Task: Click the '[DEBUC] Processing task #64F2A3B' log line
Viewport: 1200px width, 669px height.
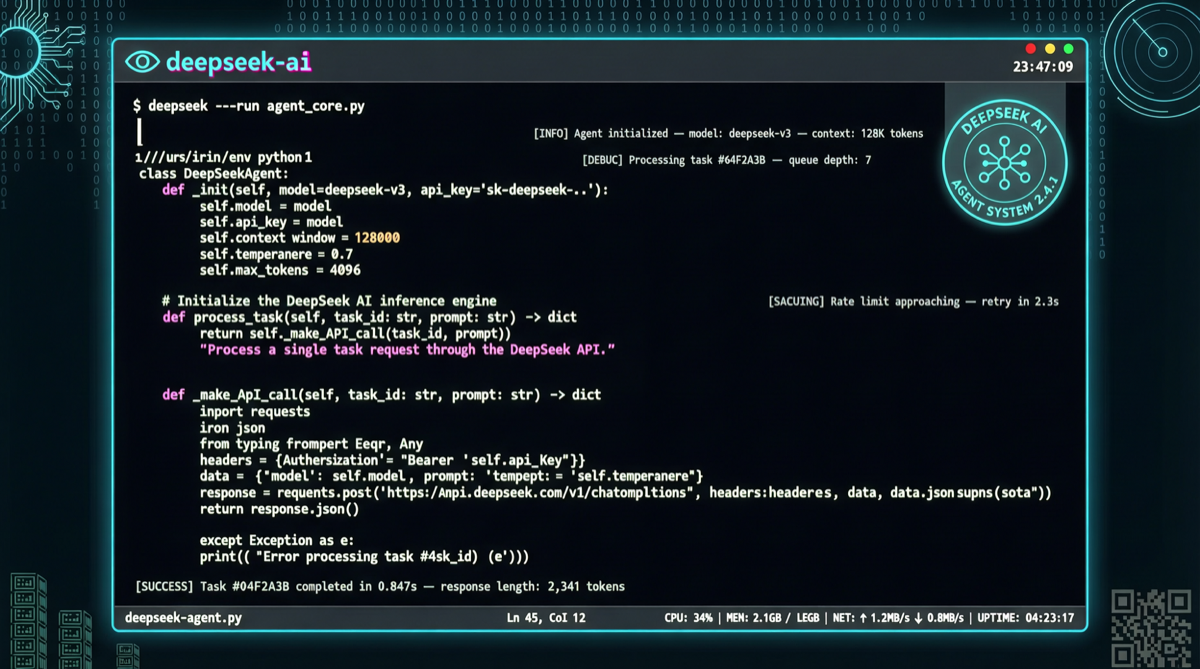Action: pyautogui.click(x=727, y=160)
